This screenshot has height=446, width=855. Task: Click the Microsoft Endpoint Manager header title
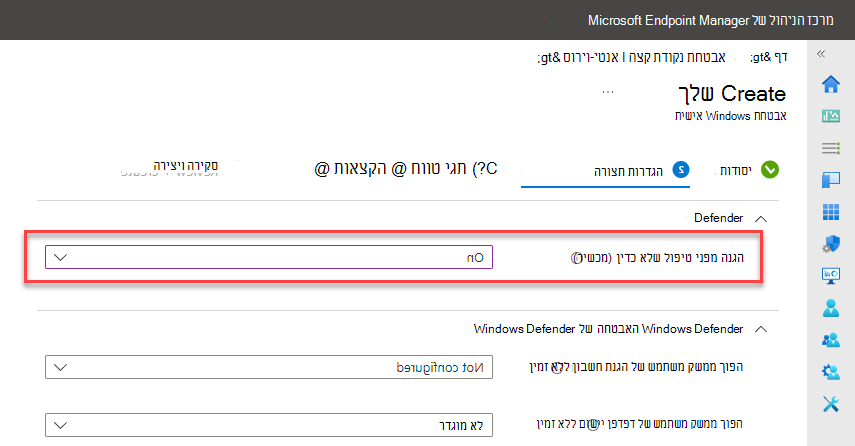tap(711, 20)
